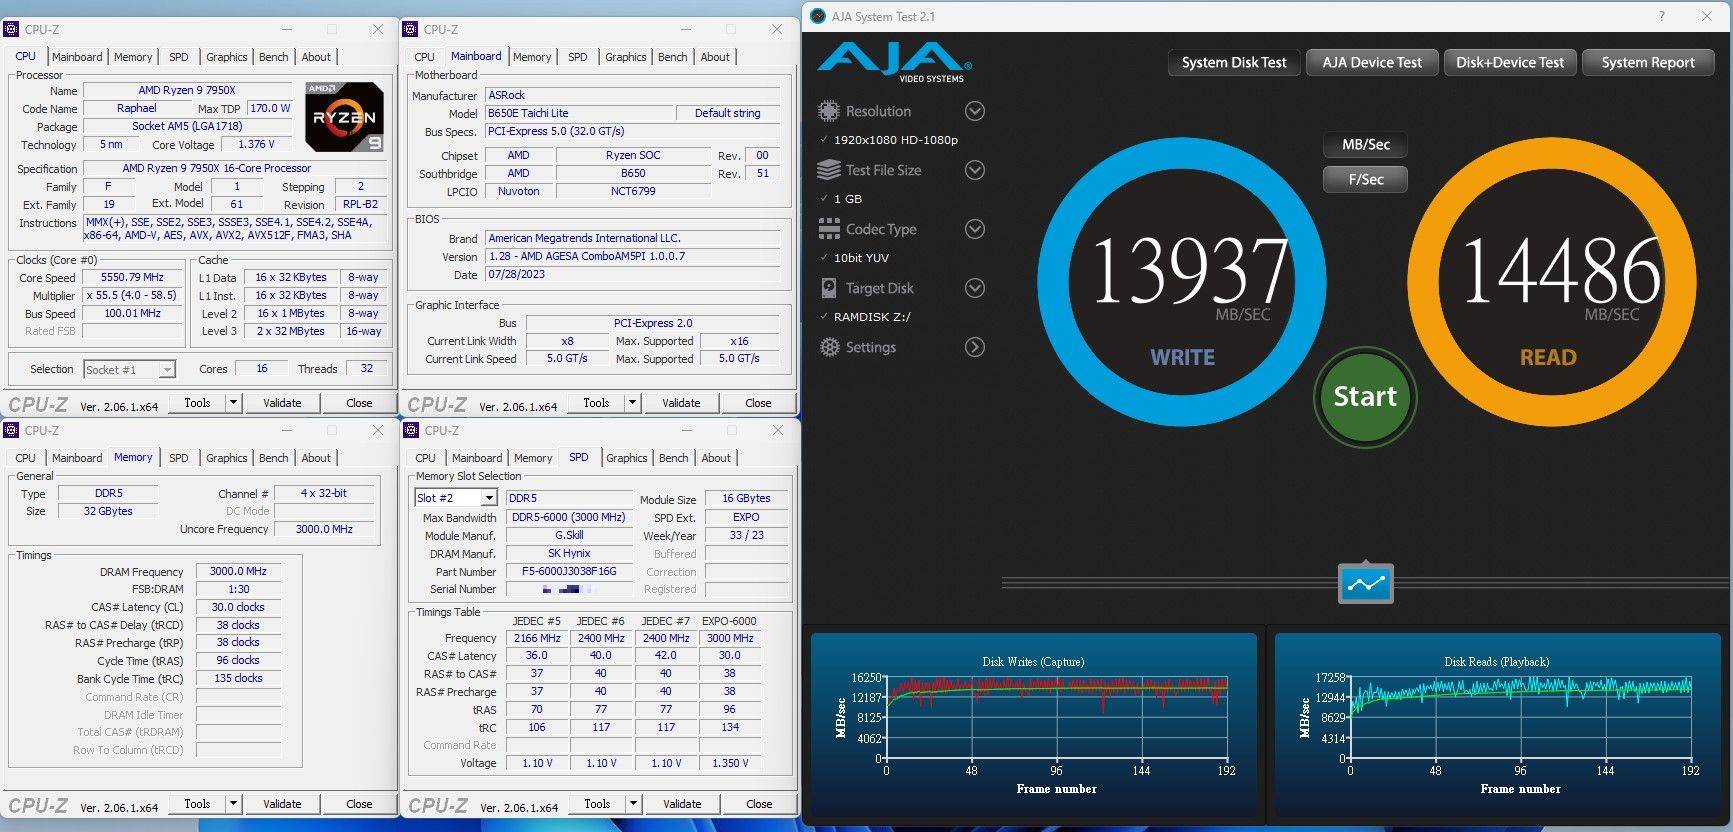The height and width of the screenshot is (832, 1733).
Task: Click the Target Disk drive icon
Action: [x=829, y=288]
